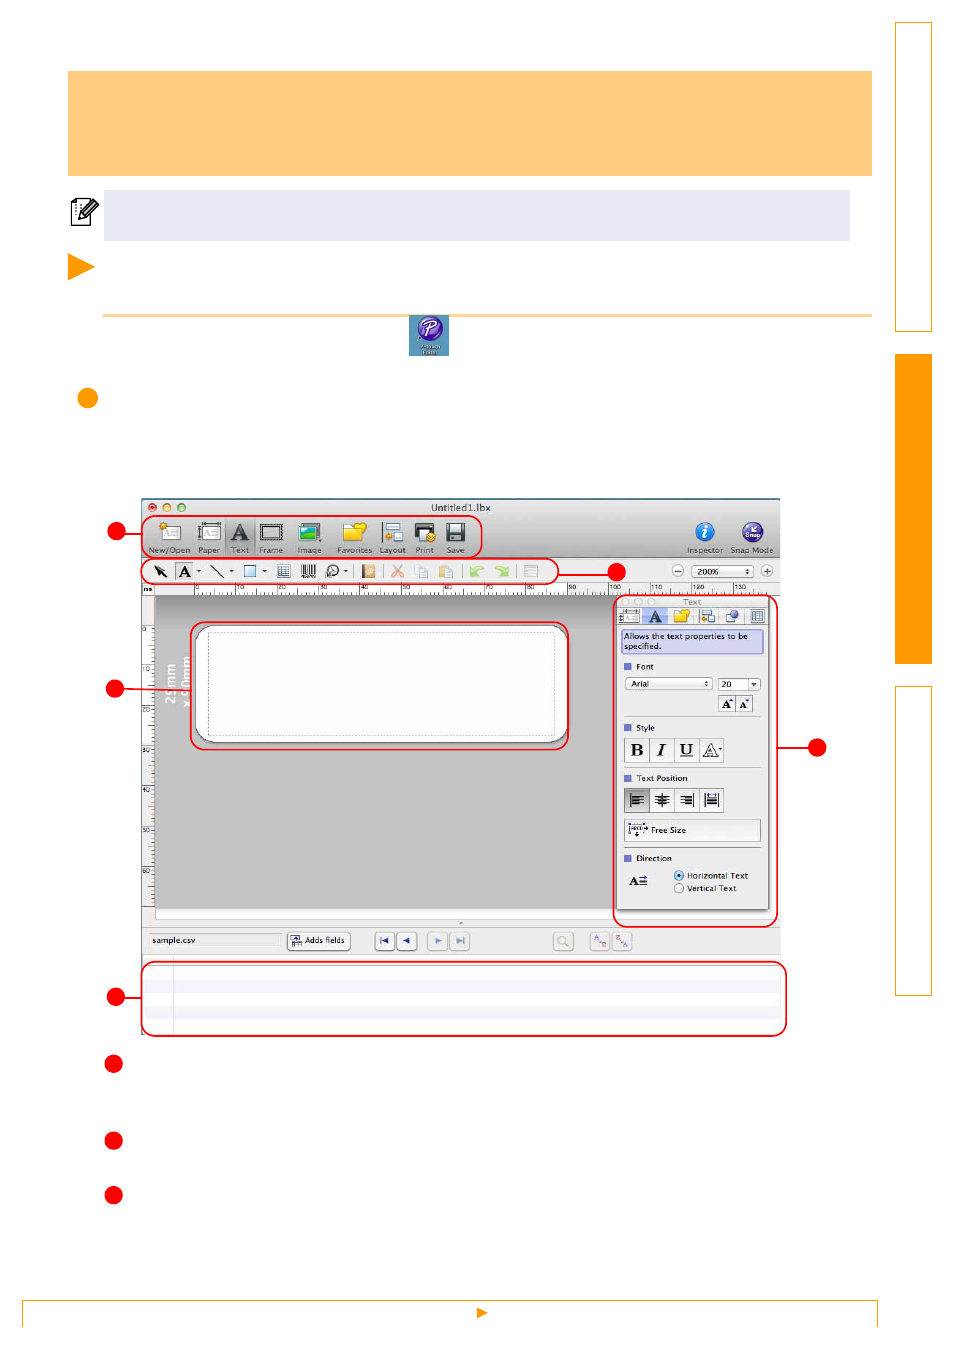The image size is (954, 1350).
Task: Open the outline text style dropdown
Action: pyautogui.click(x=712, y=750)
